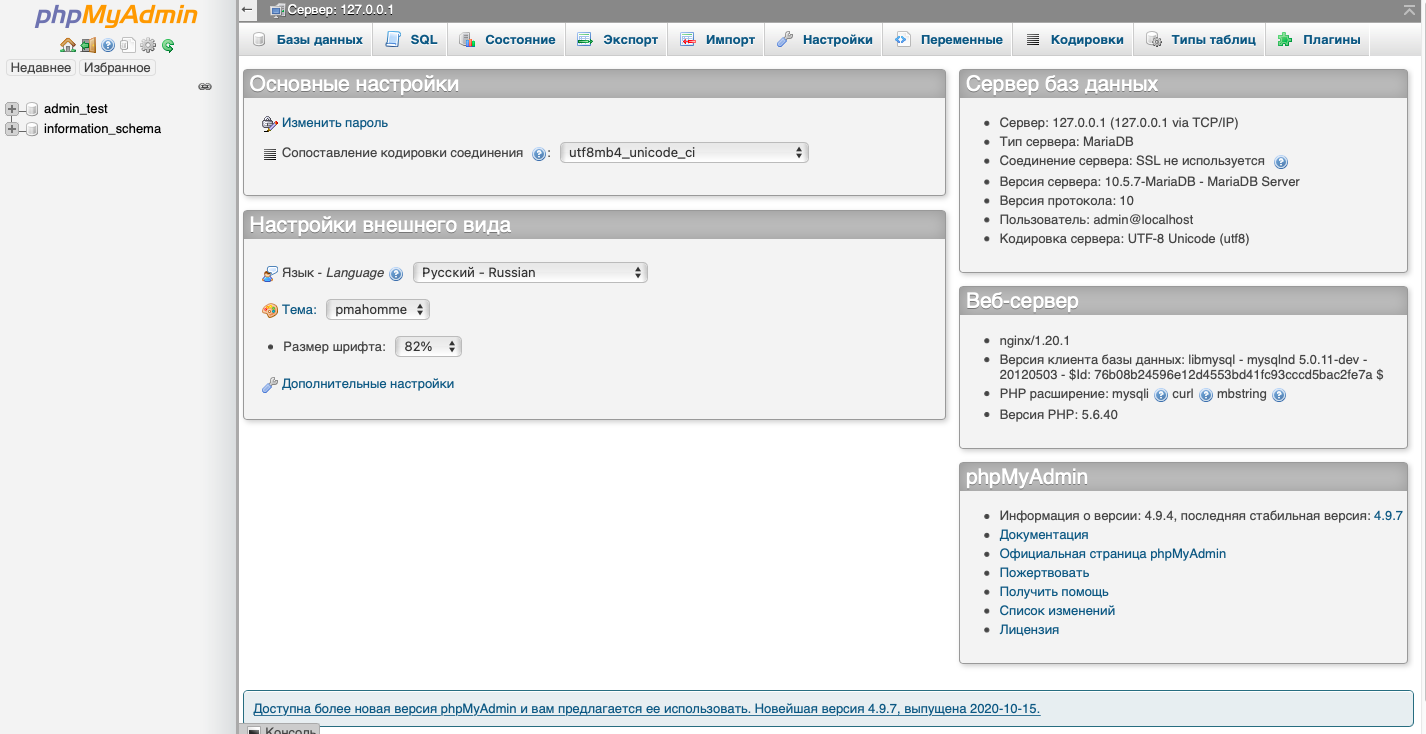
Task: Reload navigation panel with green arrow icon
Action: [168, 45]
